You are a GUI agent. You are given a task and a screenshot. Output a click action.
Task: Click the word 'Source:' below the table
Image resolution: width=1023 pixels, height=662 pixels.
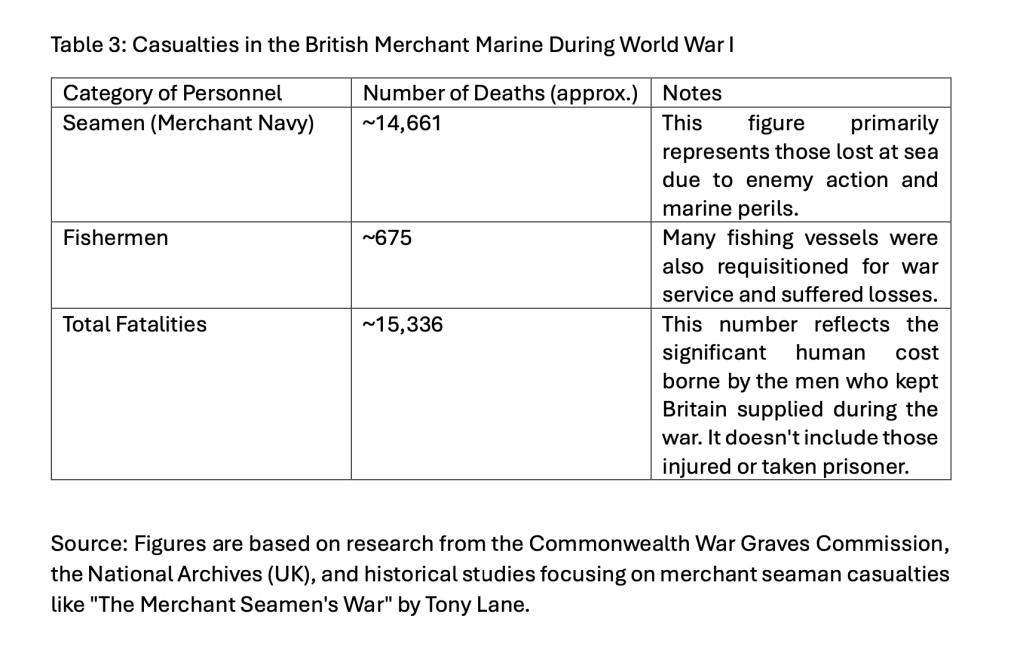click(86, 544)
